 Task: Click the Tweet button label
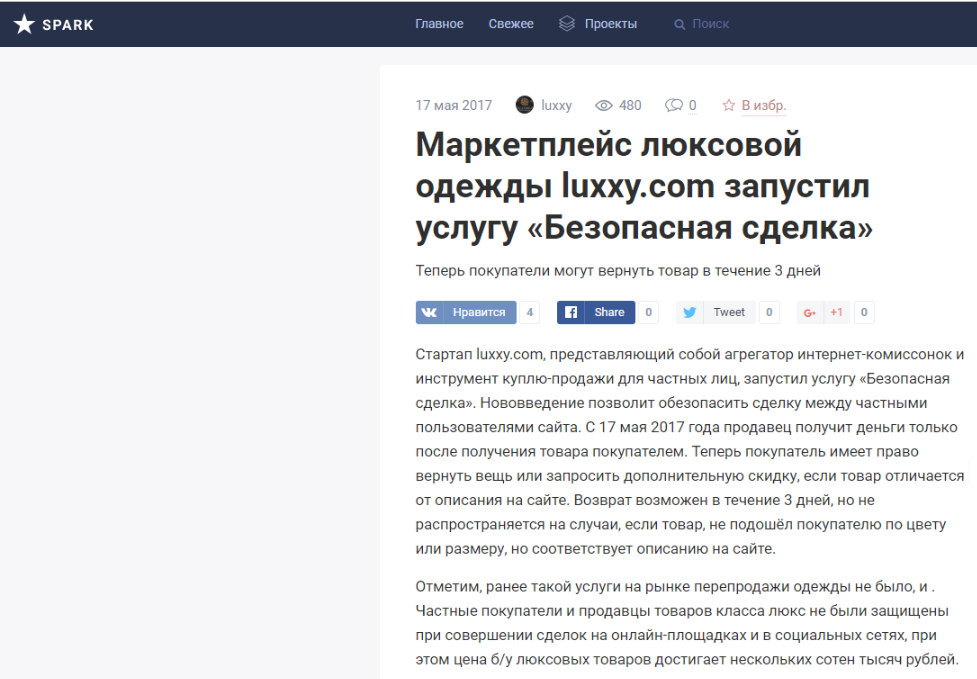pyautogui.click(x=729, y=312)
